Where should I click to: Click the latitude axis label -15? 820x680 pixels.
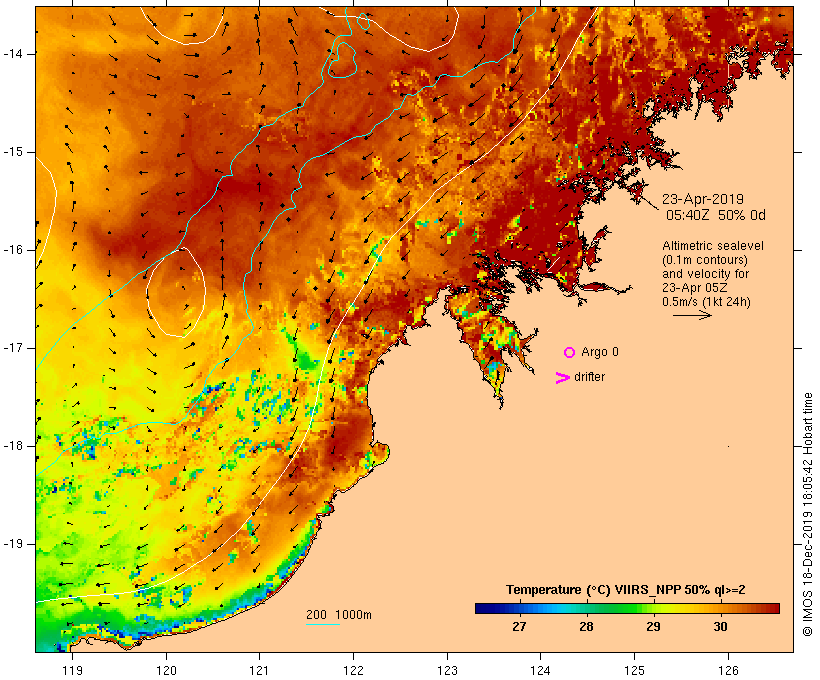point(13,152)
